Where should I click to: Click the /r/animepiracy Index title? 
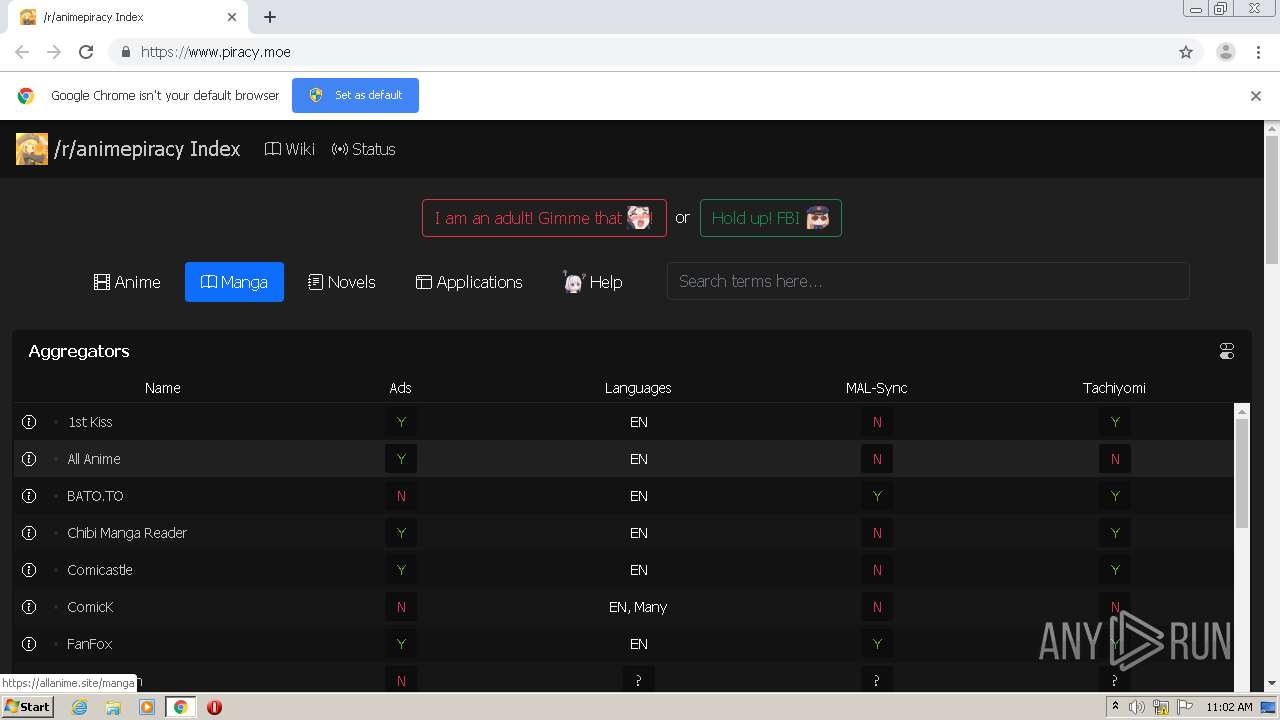tap(147, 149)
